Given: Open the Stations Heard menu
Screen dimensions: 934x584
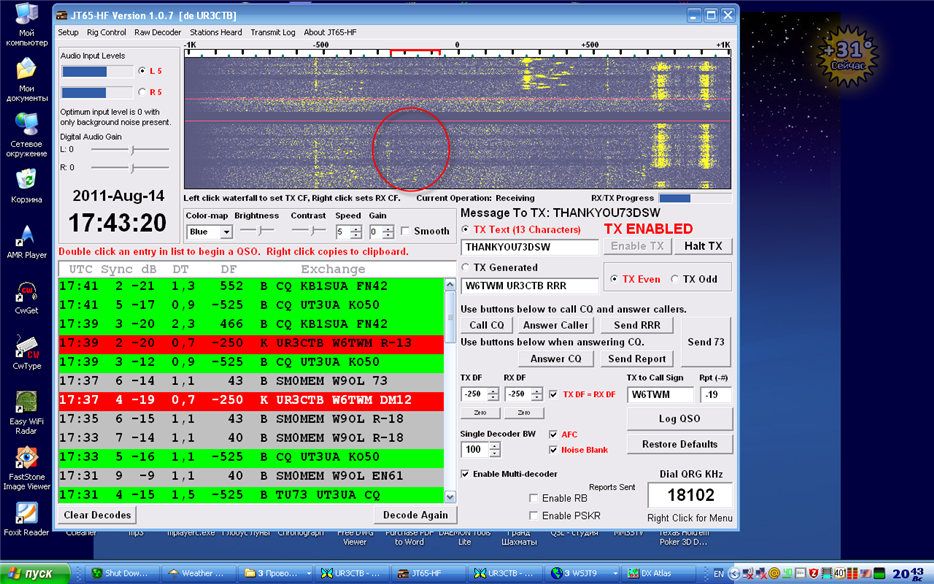Looking at the screenshot, I should 216,32.
